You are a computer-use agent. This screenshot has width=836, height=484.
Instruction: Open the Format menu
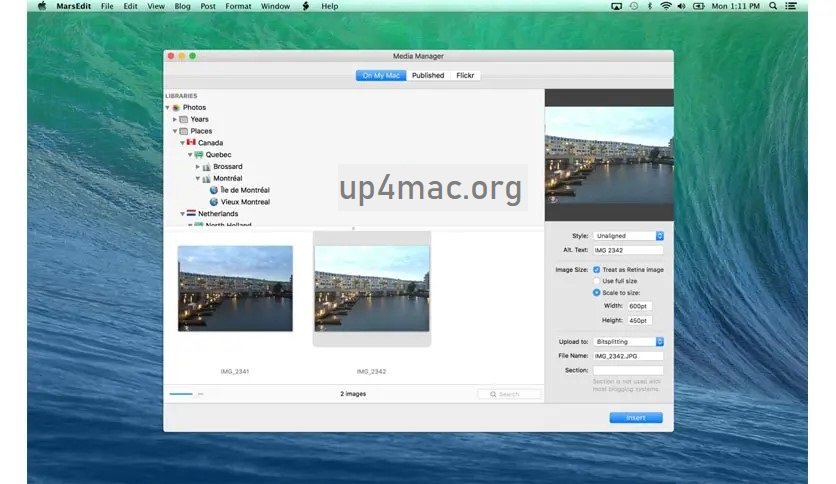[x=238, y=6]
